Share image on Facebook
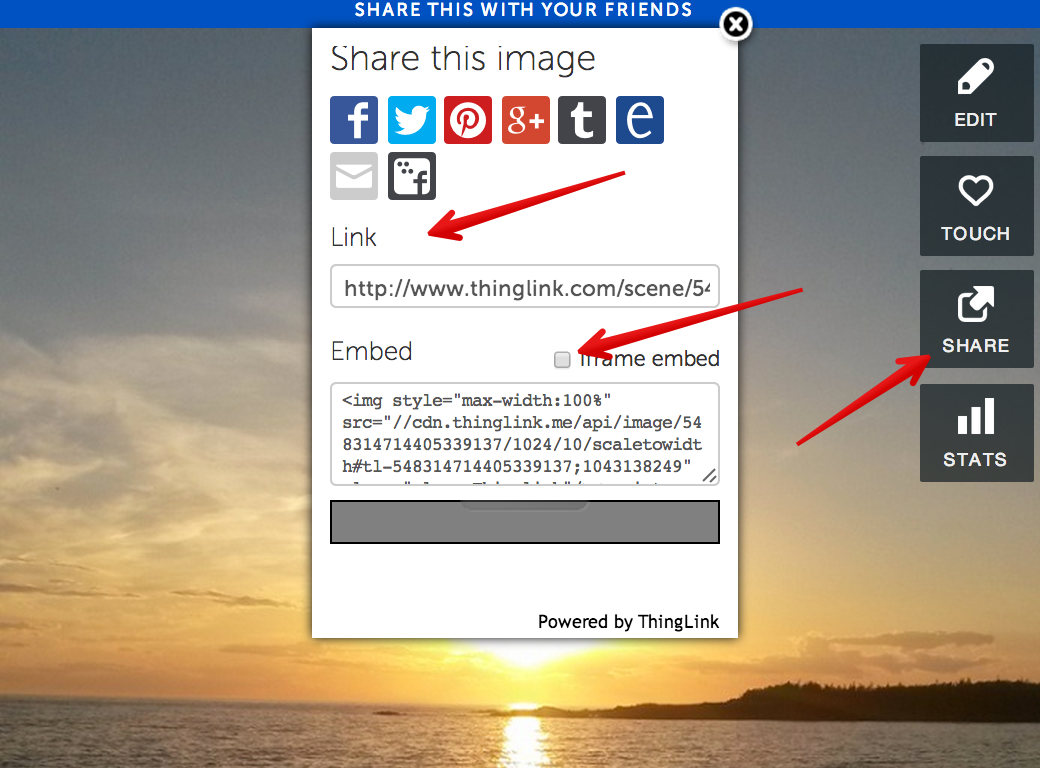The image size is (1040, 768). tap(354, 120)
